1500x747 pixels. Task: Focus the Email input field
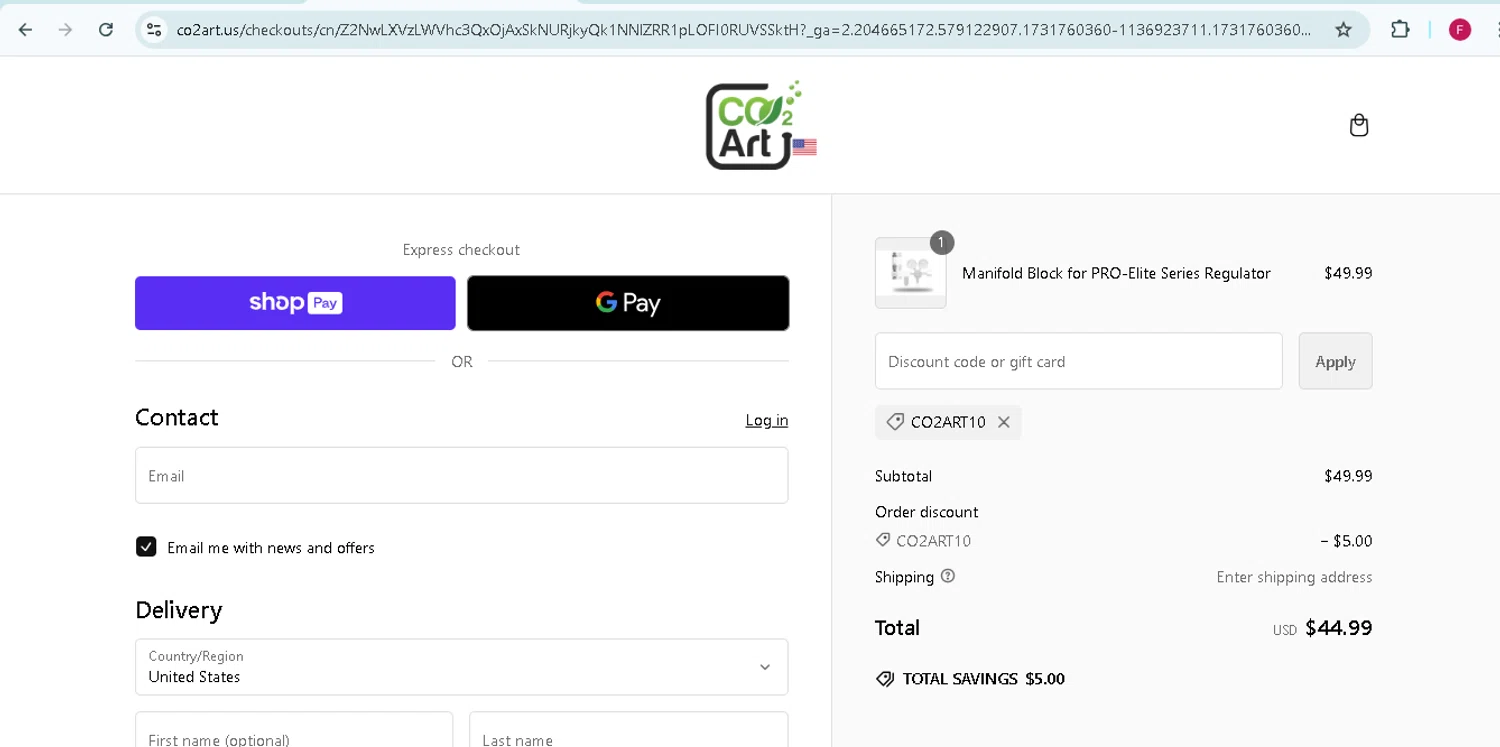tap(461, 475)
